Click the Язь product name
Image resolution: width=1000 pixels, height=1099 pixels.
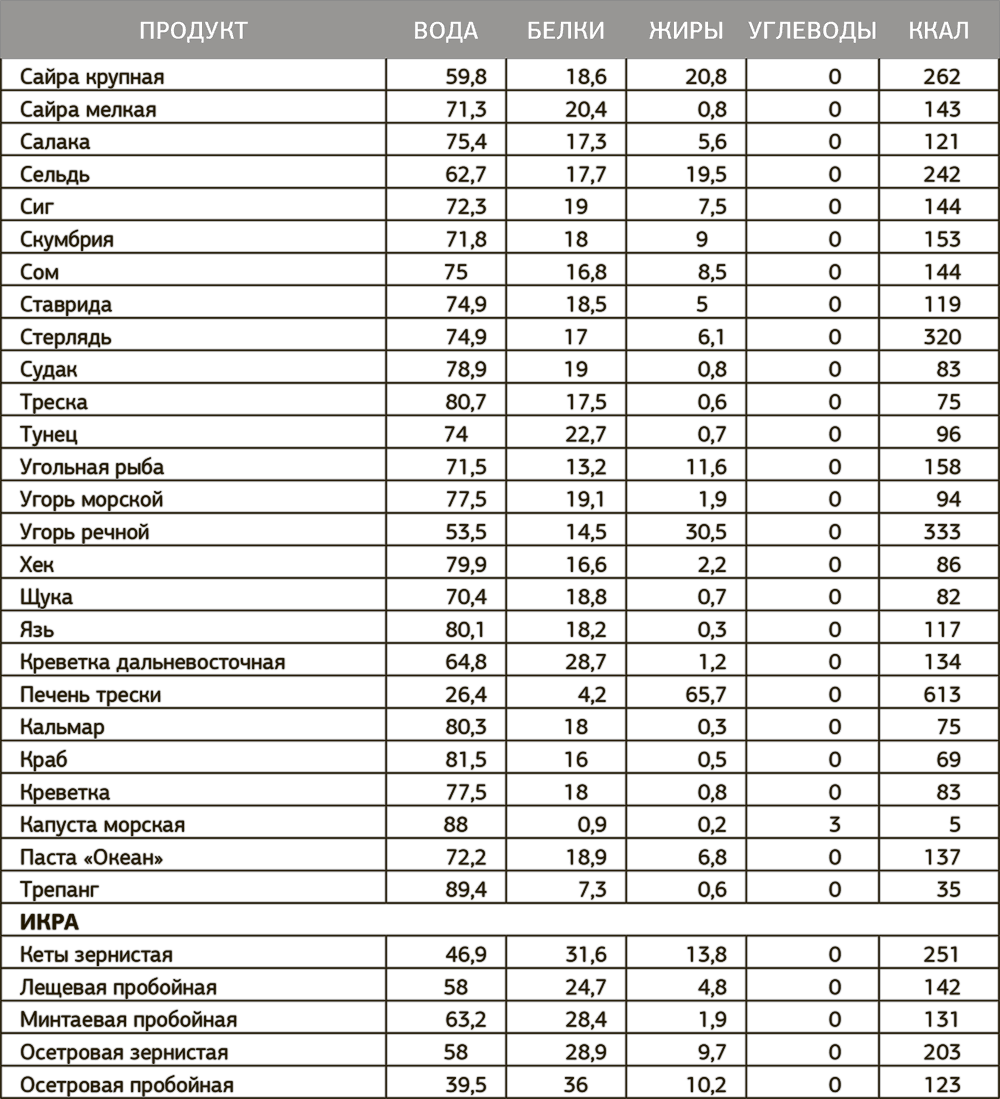tap(36, 630)
